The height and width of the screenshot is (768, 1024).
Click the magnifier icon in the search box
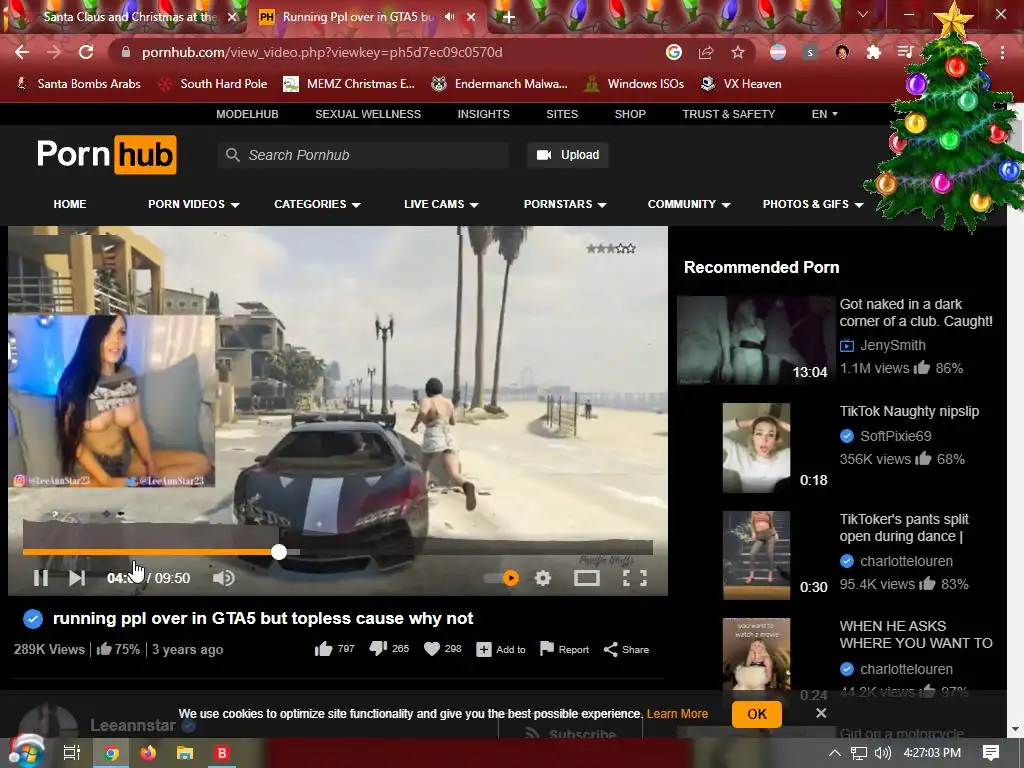click(x=232, y=155)
